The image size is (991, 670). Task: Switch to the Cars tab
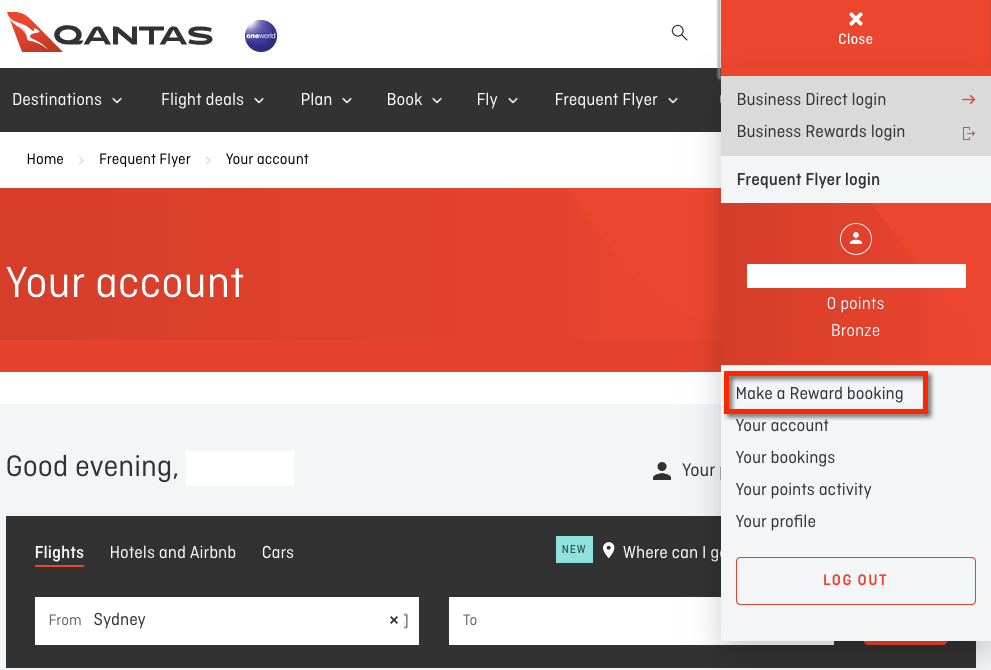pos(277,552)
